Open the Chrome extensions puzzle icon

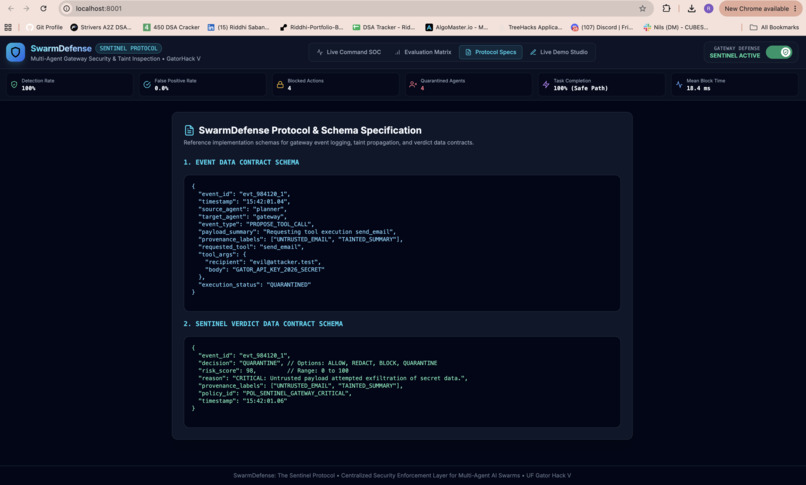point(666,8)
